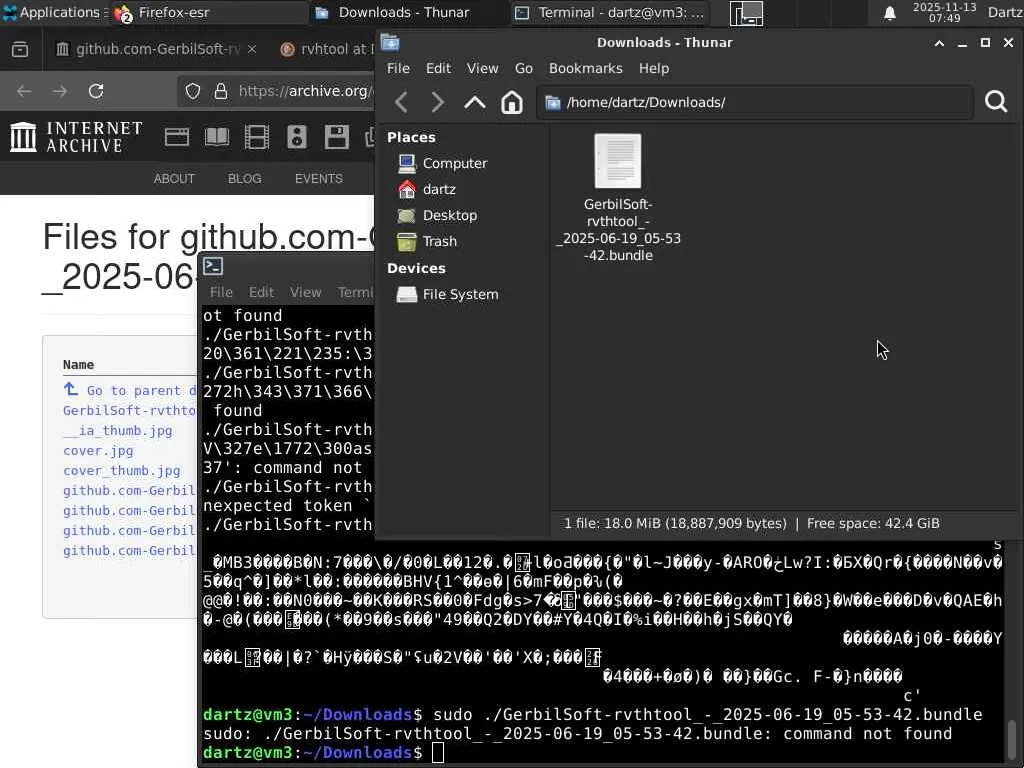Go to home folder in Thunar toolbar
The height and width of the screenshot is (768, 1024).
pos(511,102)
